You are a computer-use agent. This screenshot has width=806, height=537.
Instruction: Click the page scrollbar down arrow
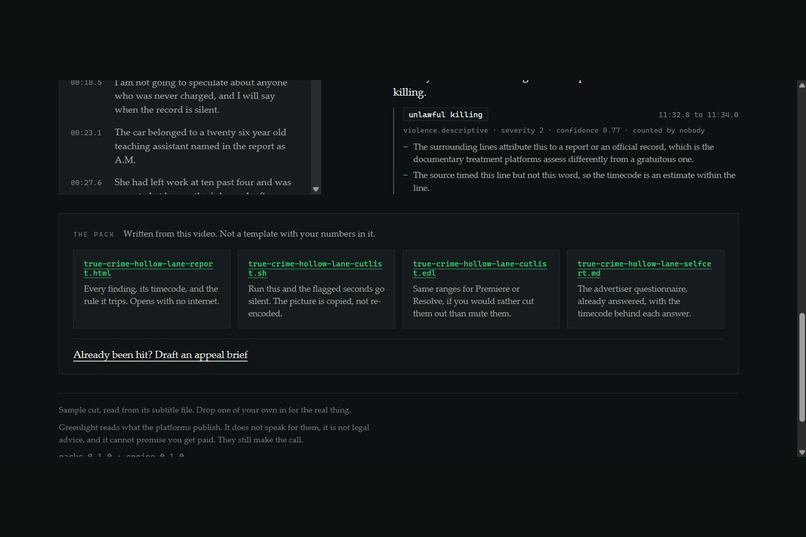coord(801,452)
